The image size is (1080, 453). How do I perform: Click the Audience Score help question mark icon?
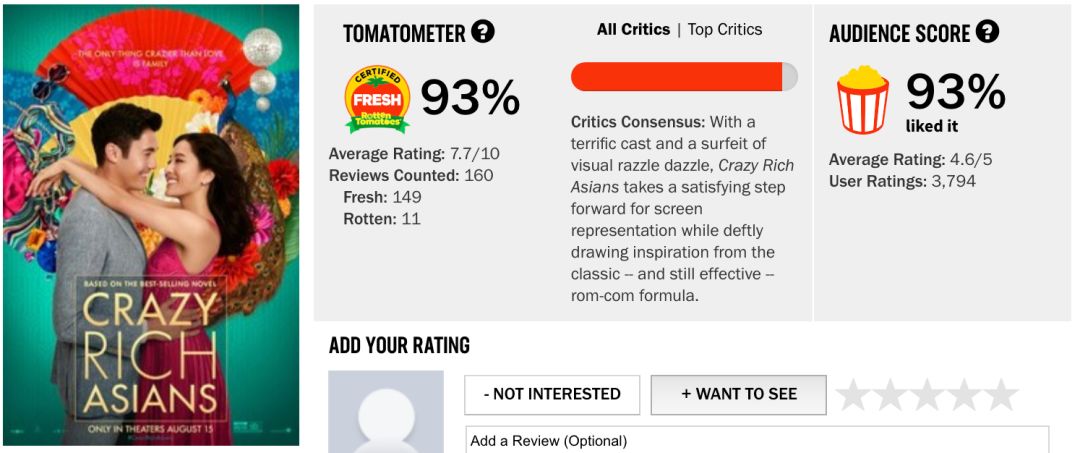tap(987, 32)
